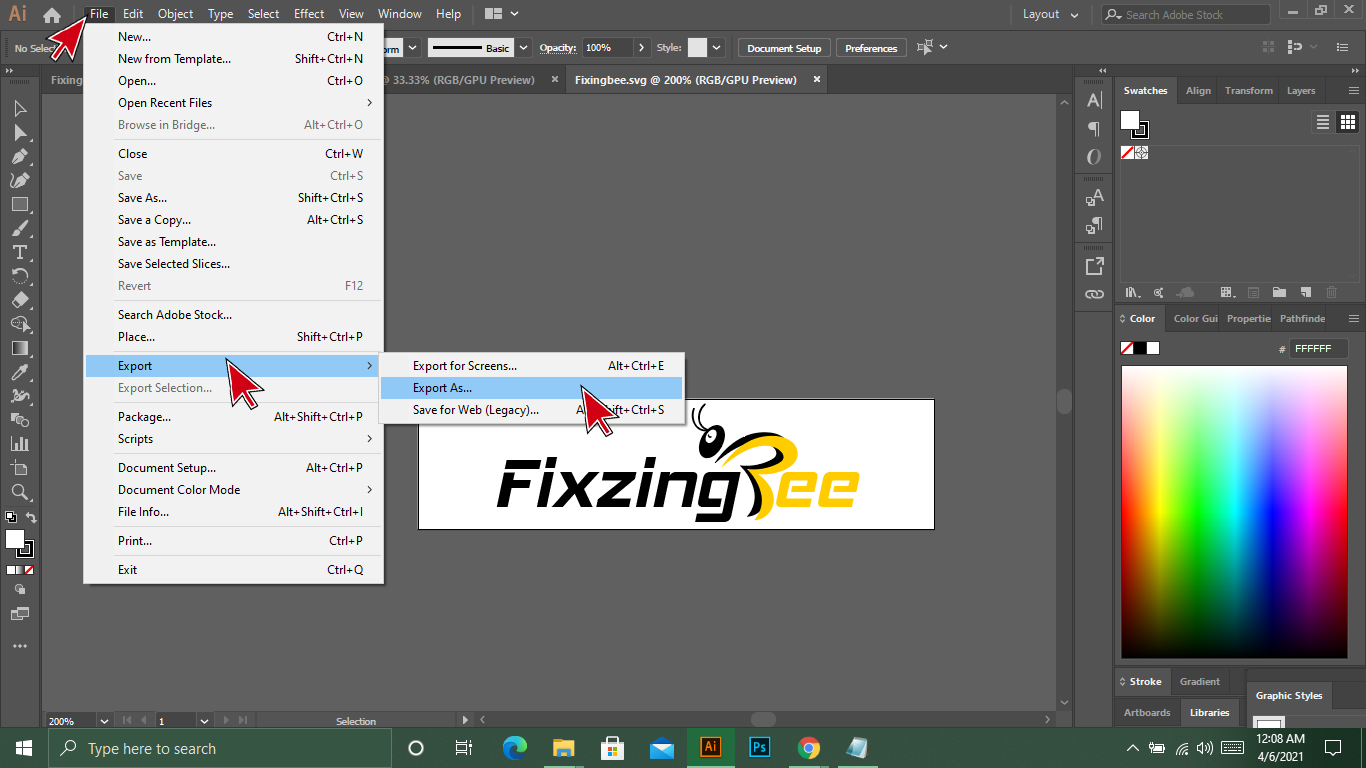Choose Export As... from the submenu

pyautogui.click(x=442, y=388)
